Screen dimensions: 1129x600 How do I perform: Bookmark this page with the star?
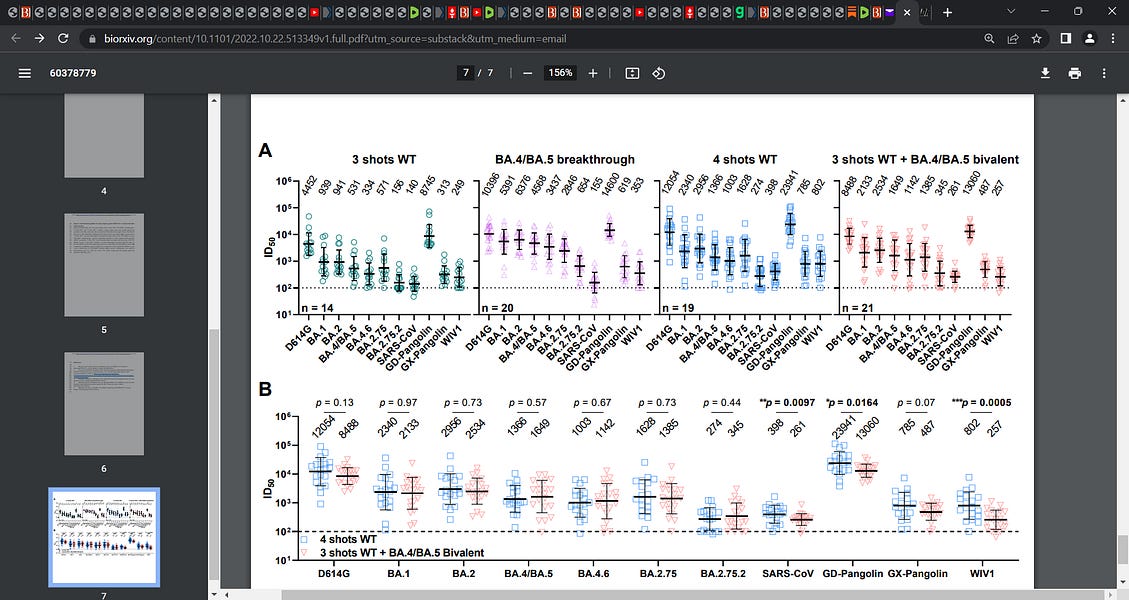1035,38
